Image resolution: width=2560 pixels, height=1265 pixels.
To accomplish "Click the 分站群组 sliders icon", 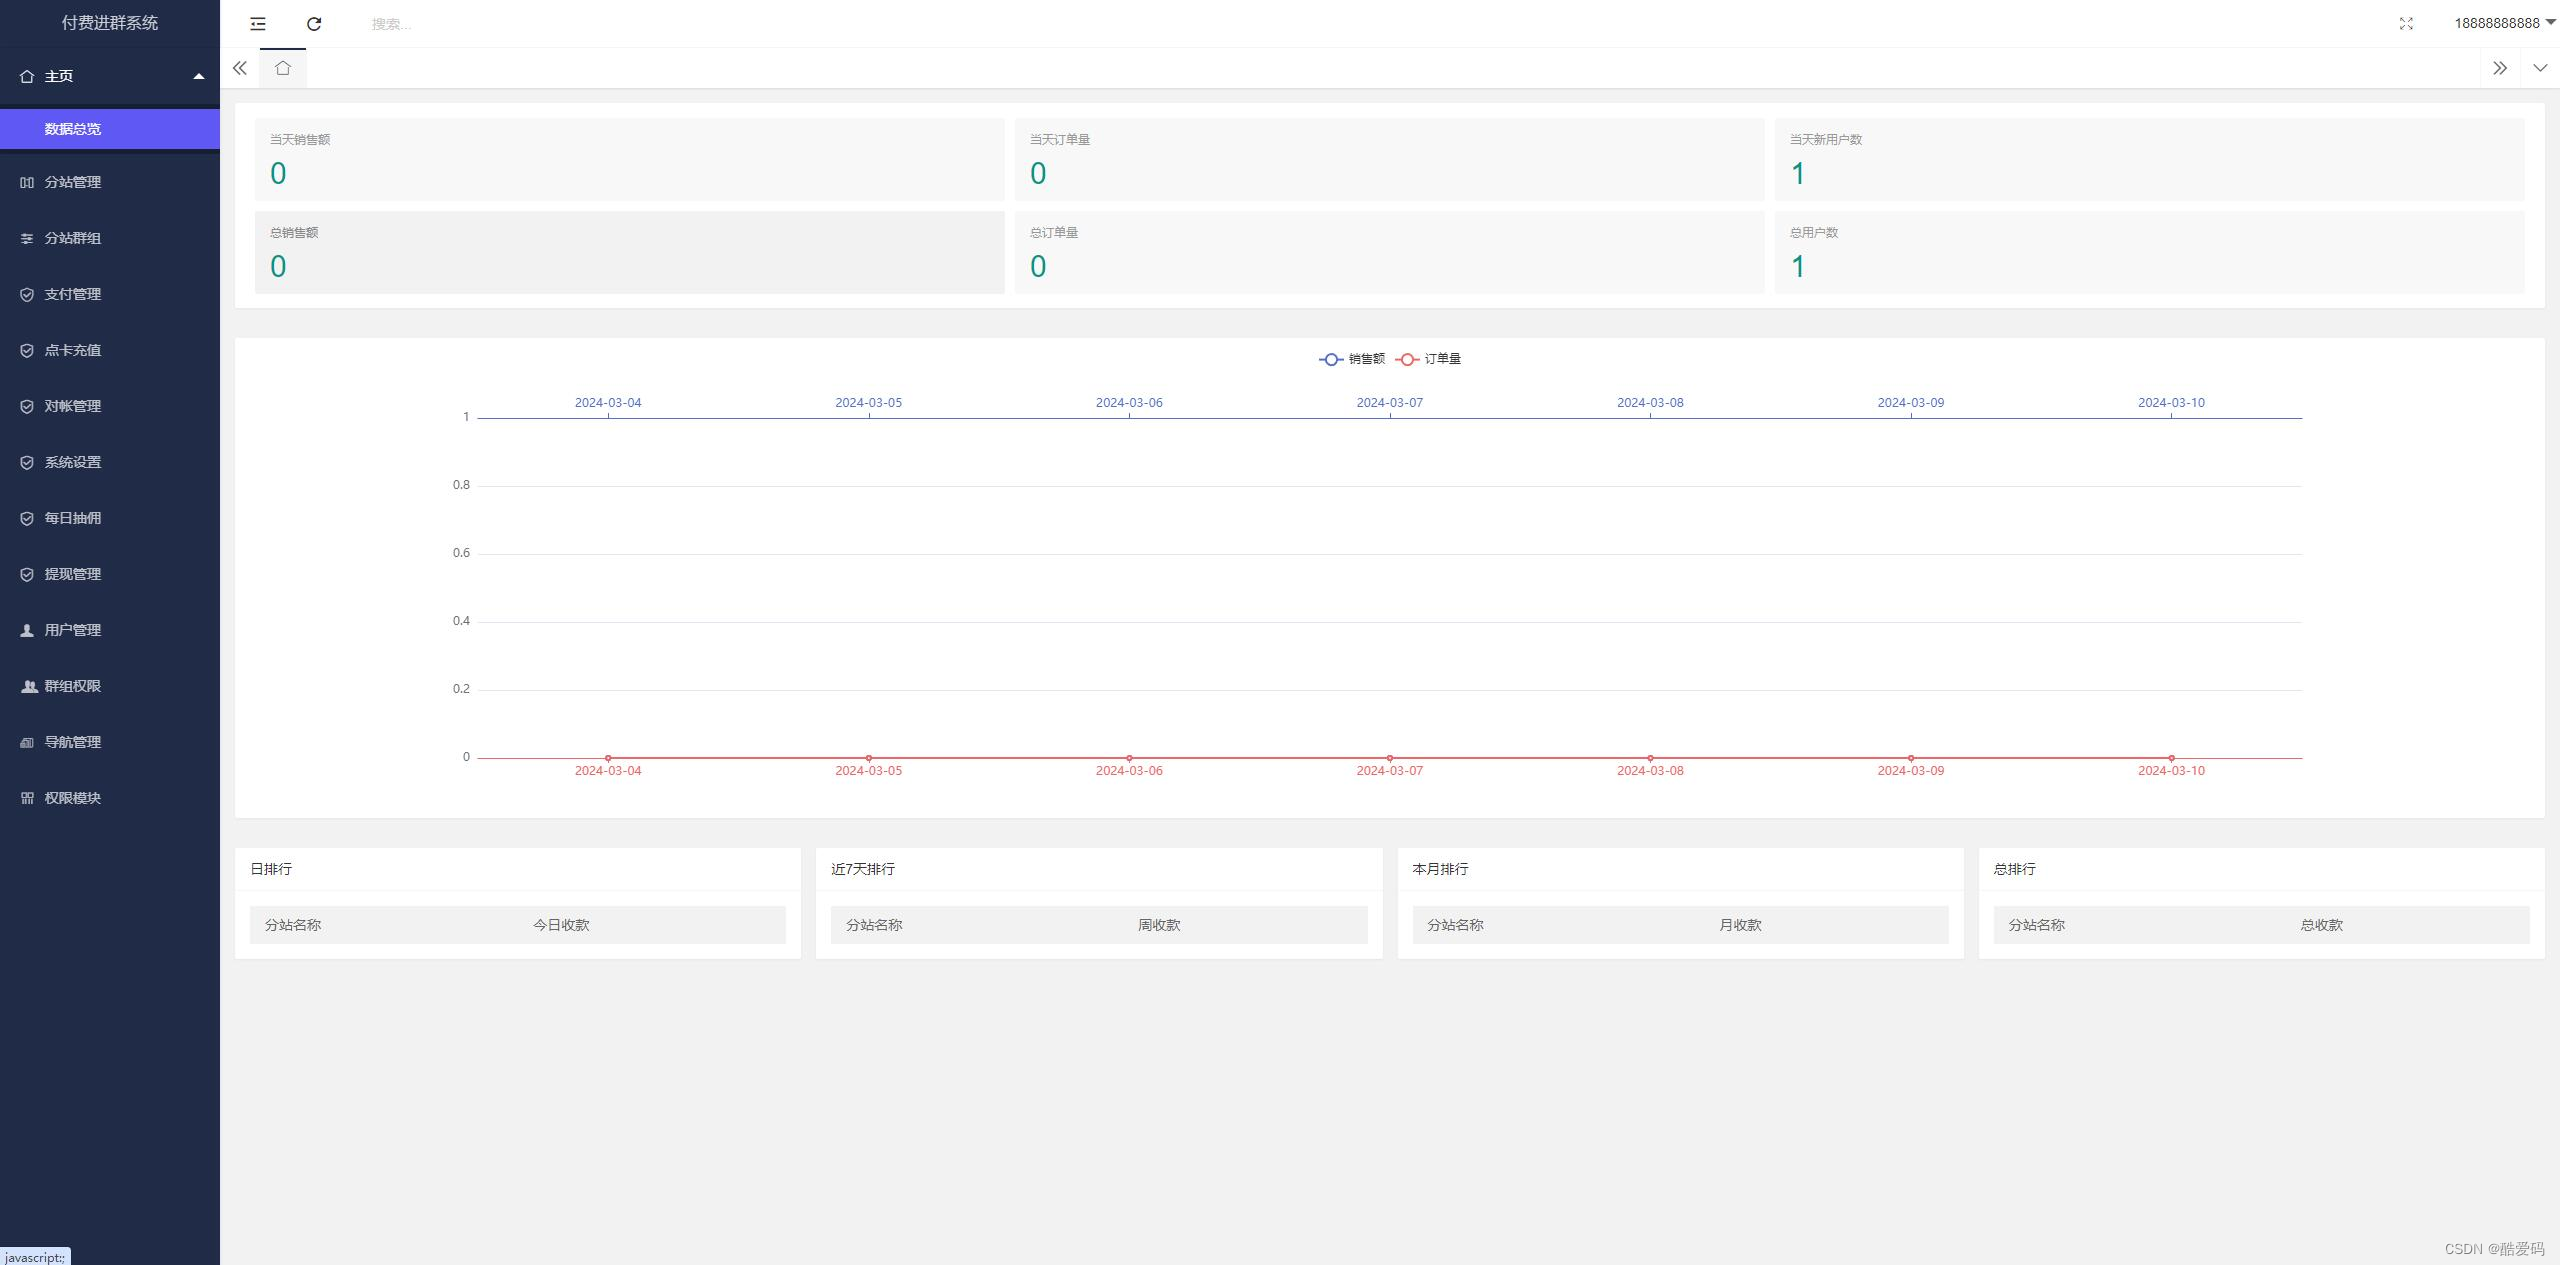I will click(27, 238).
